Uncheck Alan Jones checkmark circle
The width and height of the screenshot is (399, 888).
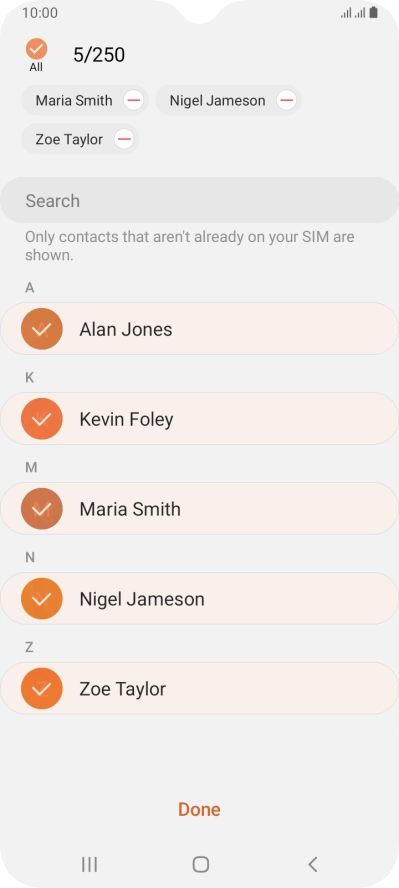click(x=41, y=329)
